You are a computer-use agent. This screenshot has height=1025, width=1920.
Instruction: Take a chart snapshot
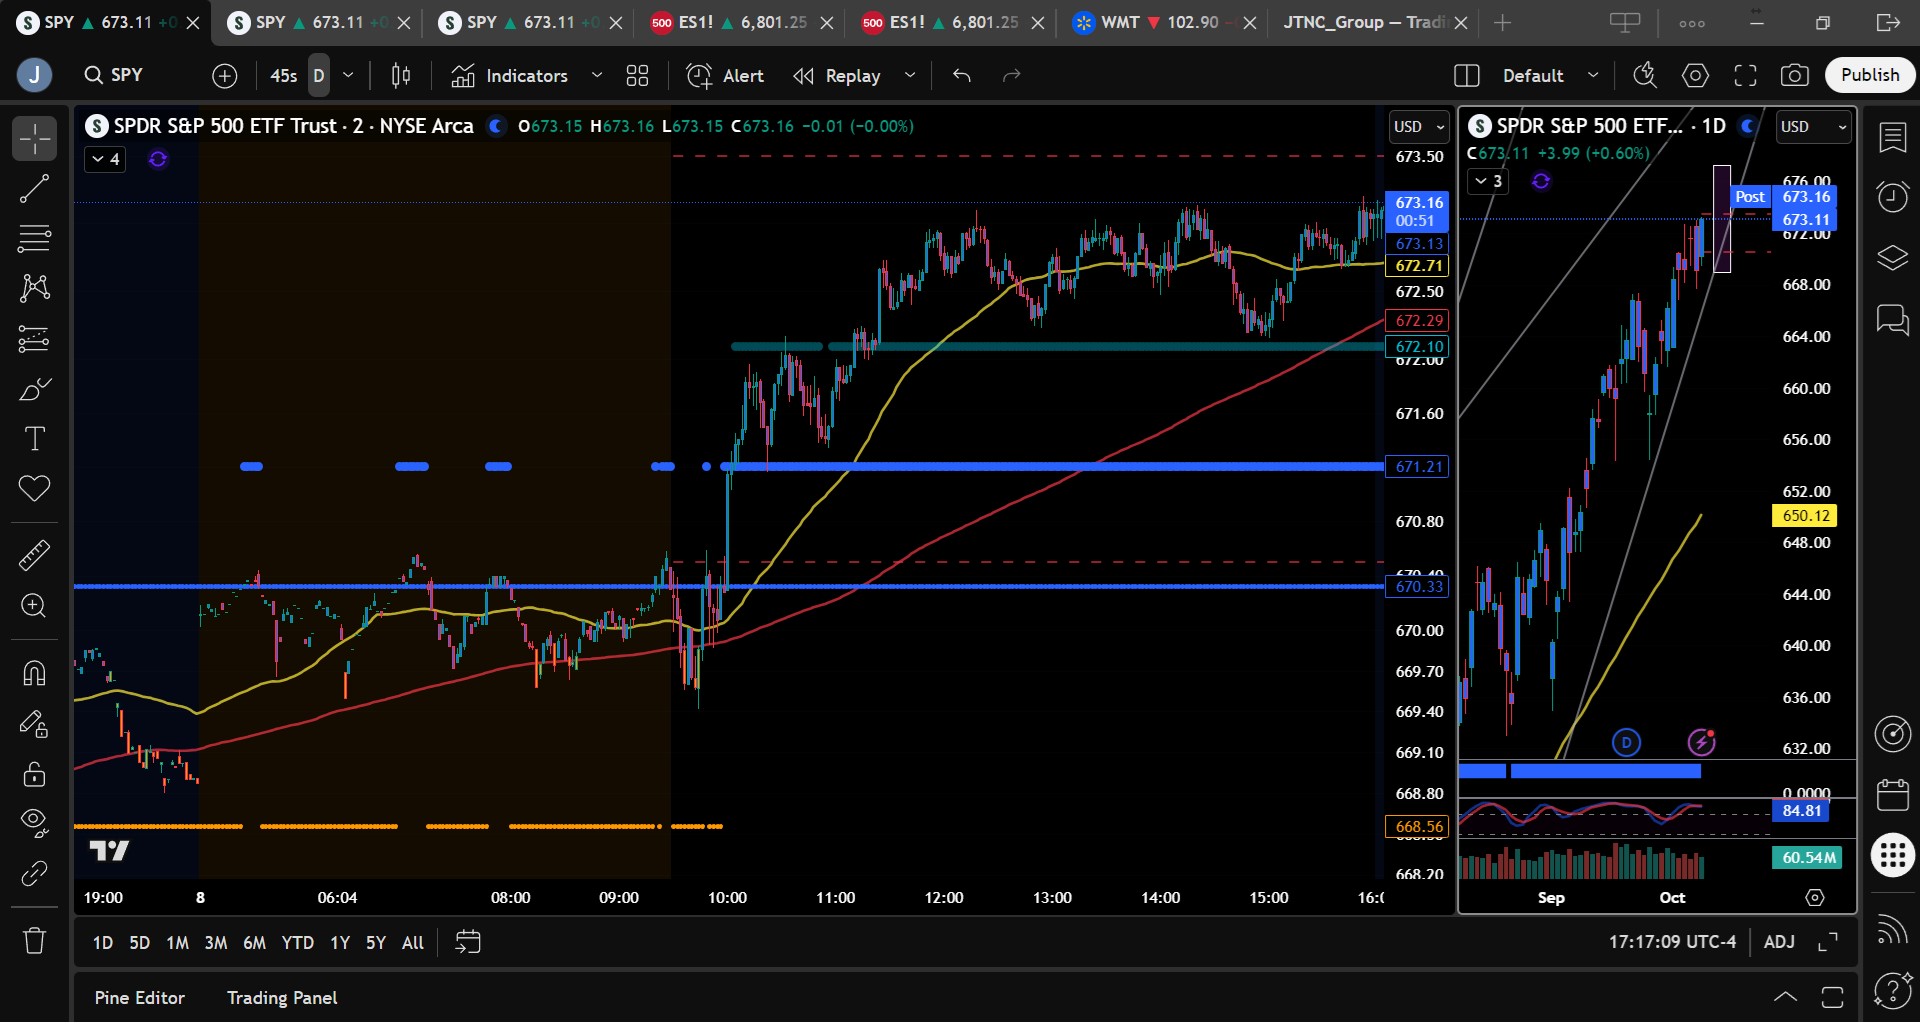pyautogui.click(x=1795, y=75)
